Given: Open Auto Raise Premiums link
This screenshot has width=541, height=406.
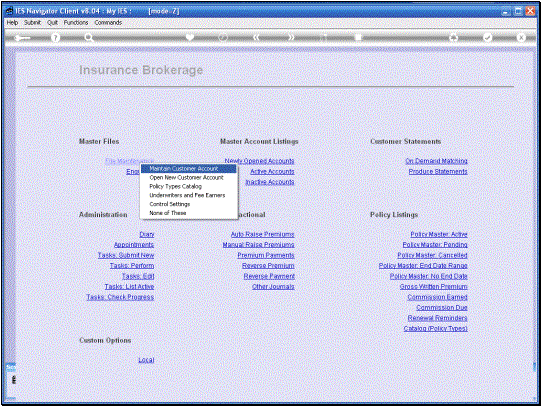Looking at the screenshot, I should [x=263, y=234].
